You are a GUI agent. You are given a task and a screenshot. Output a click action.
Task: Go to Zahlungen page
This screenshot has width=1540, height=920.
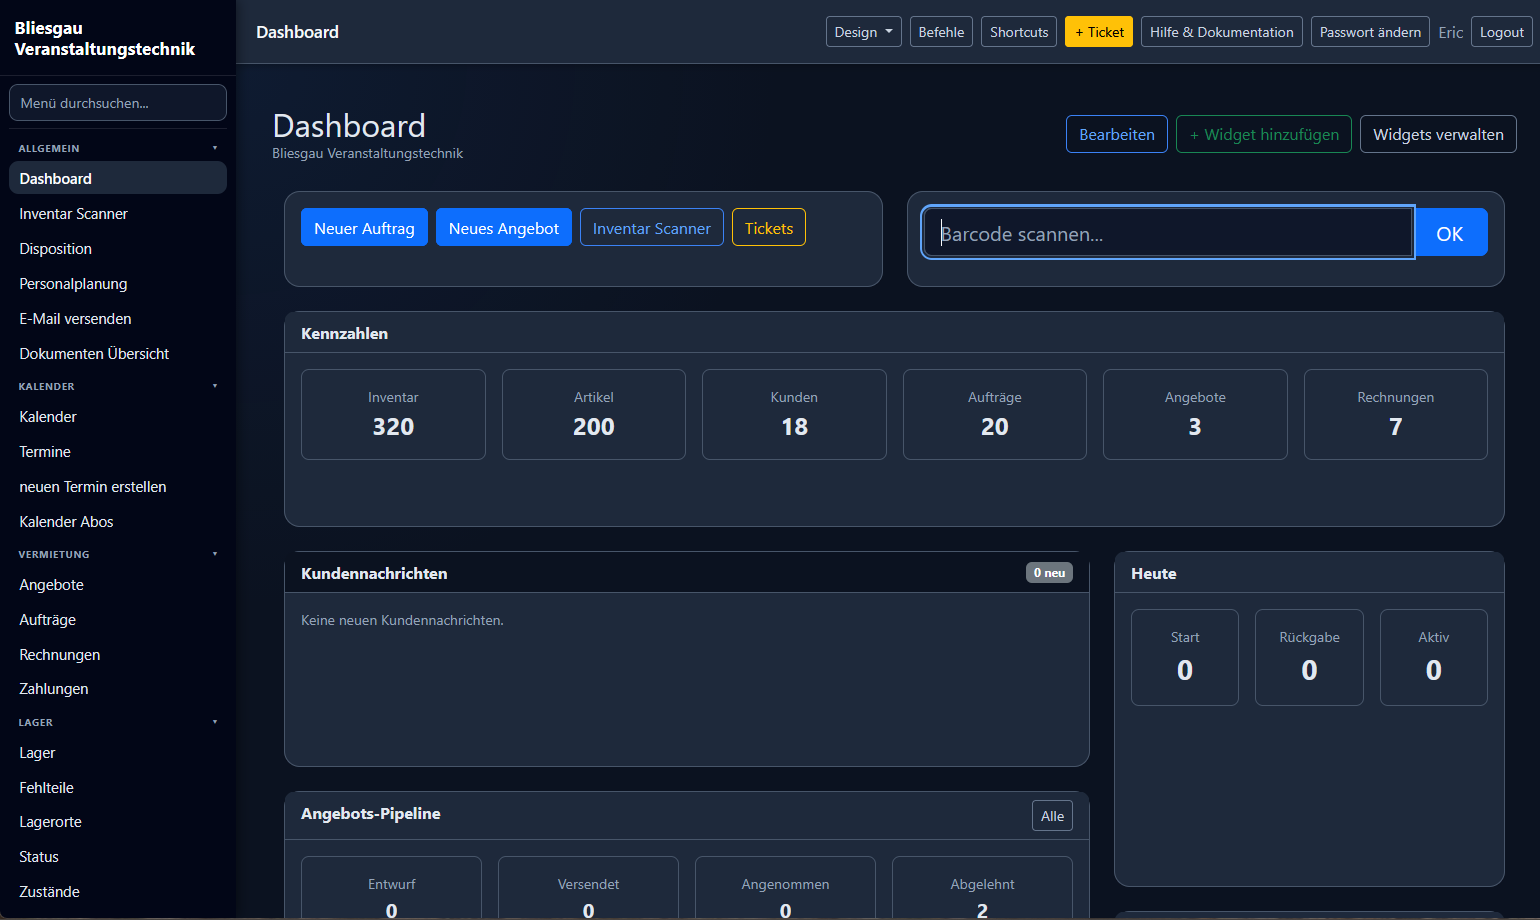click(x=118, y=689)
